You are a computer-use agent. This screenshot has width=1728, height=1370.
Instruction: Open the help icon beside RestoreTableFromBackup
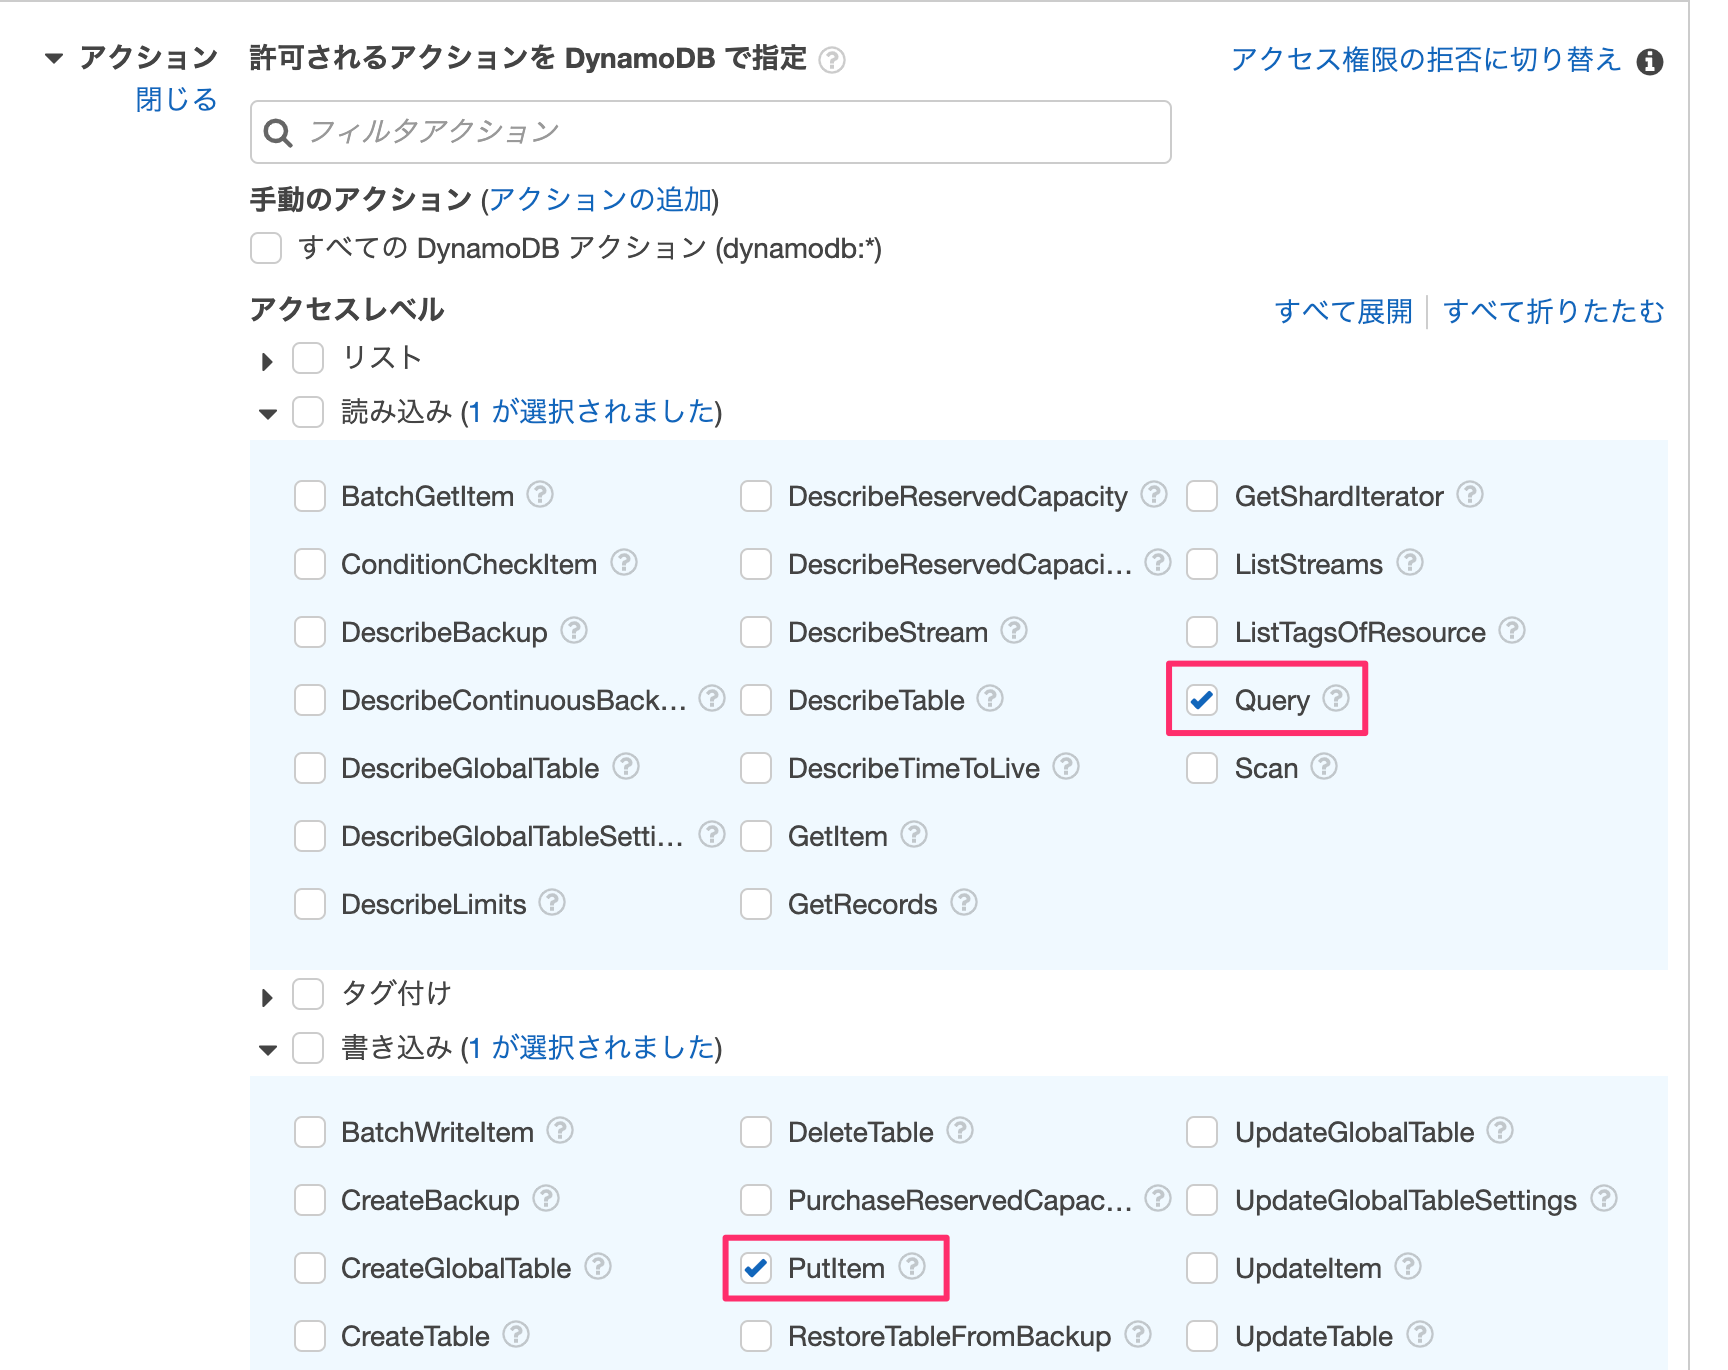pyautogui.click(x=1138, y=1335)
